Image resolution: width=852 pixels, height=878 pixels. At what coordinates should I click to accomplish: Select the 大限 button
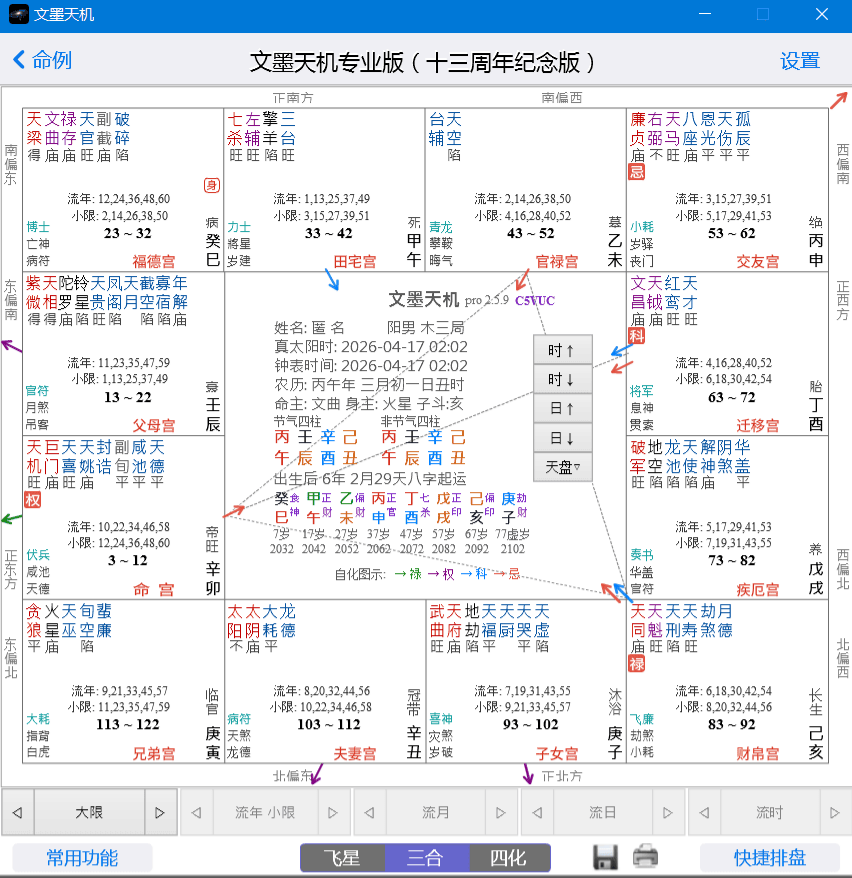(x=89, y=812)
